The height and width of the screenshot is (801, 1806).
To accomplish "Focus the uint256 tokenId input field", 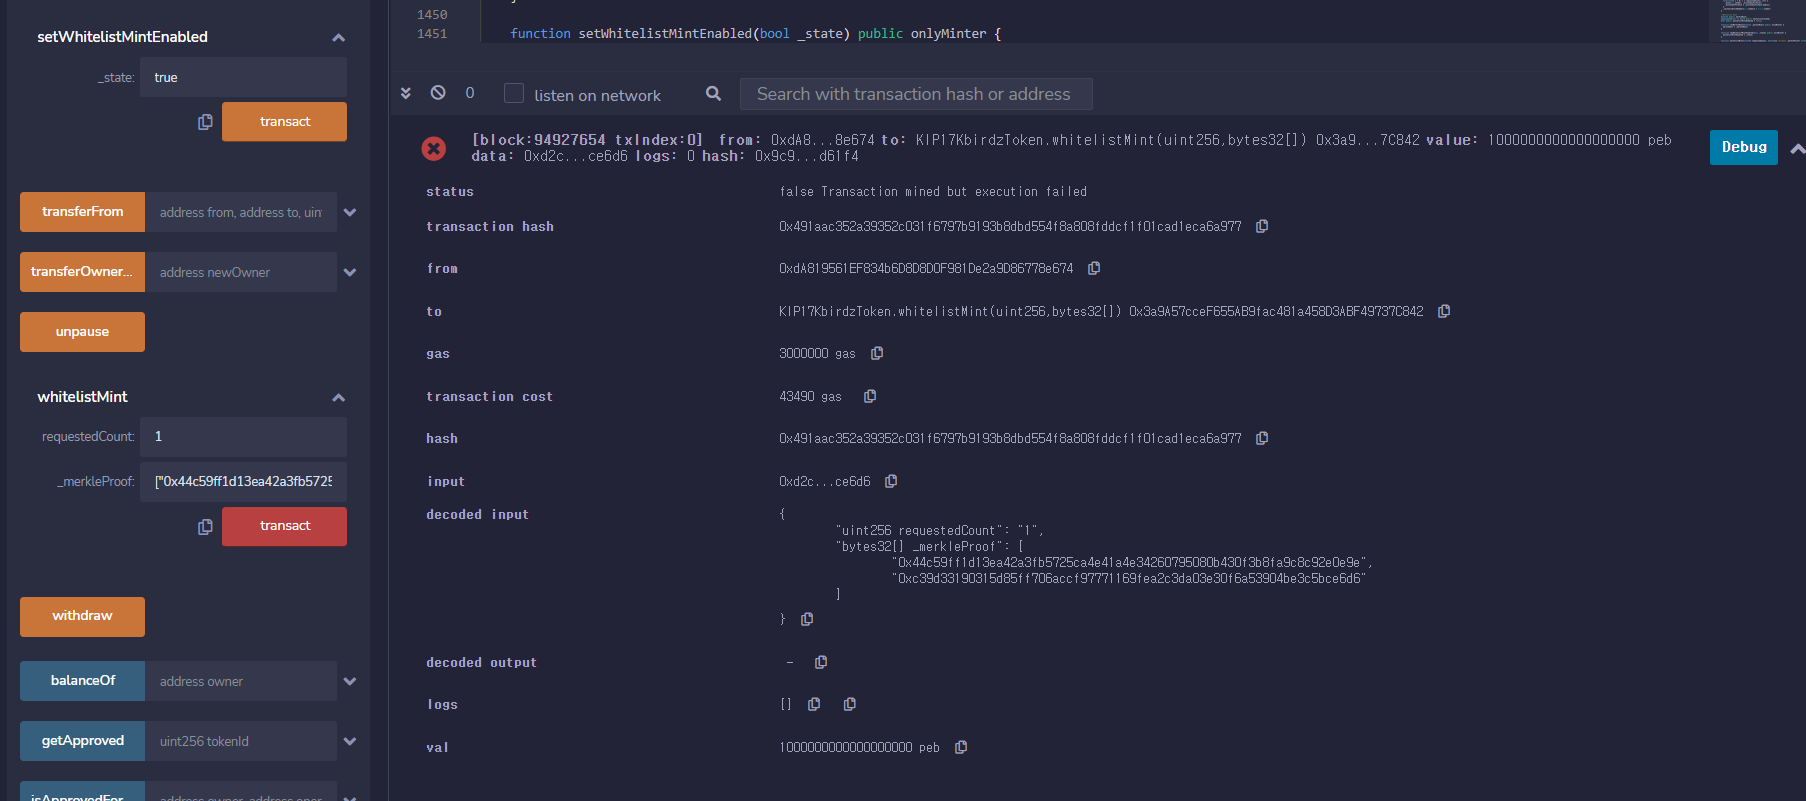I will [x=241, y=741].
